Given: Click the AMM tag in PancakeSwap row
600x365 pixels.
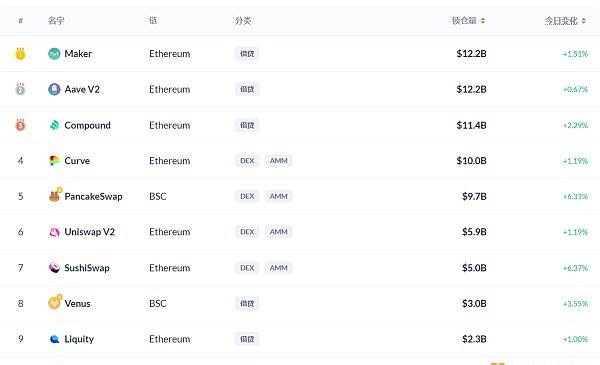Looking at the screenshot, I should click(x=278, y=196).
